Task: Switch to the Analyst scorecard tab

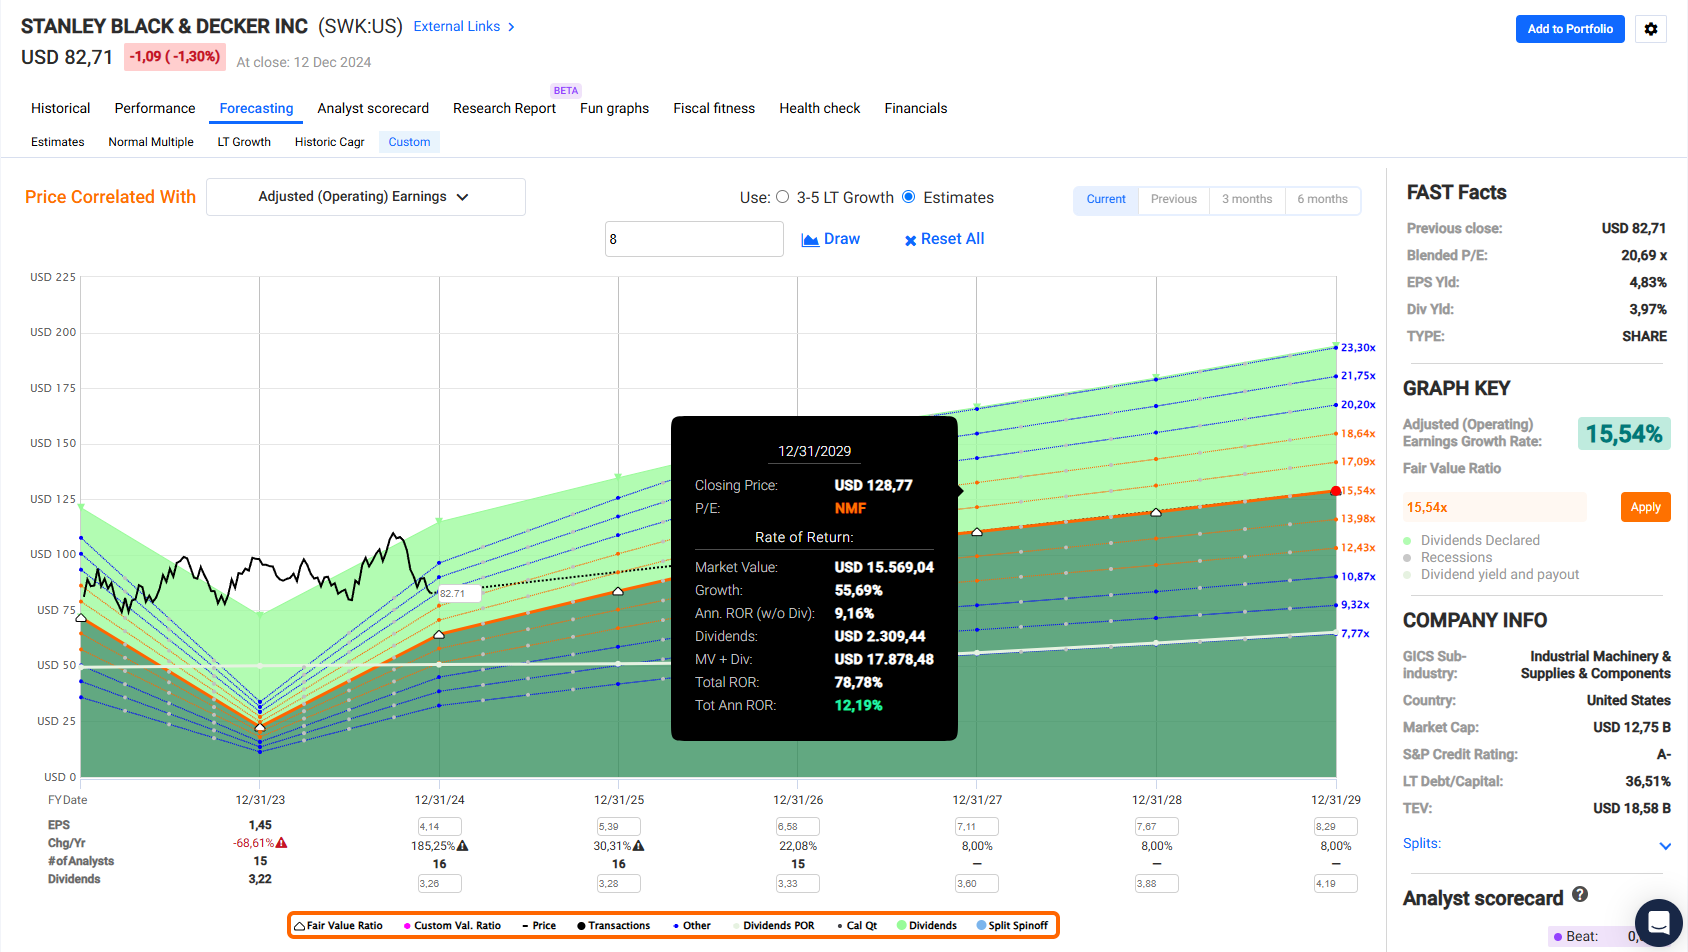Action: coord(373,108)
